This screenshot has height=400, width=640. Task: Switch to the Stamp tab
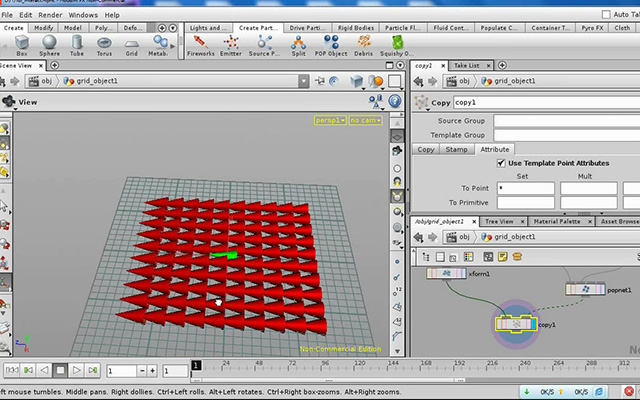pyautogui.click(x=456, y=149)
